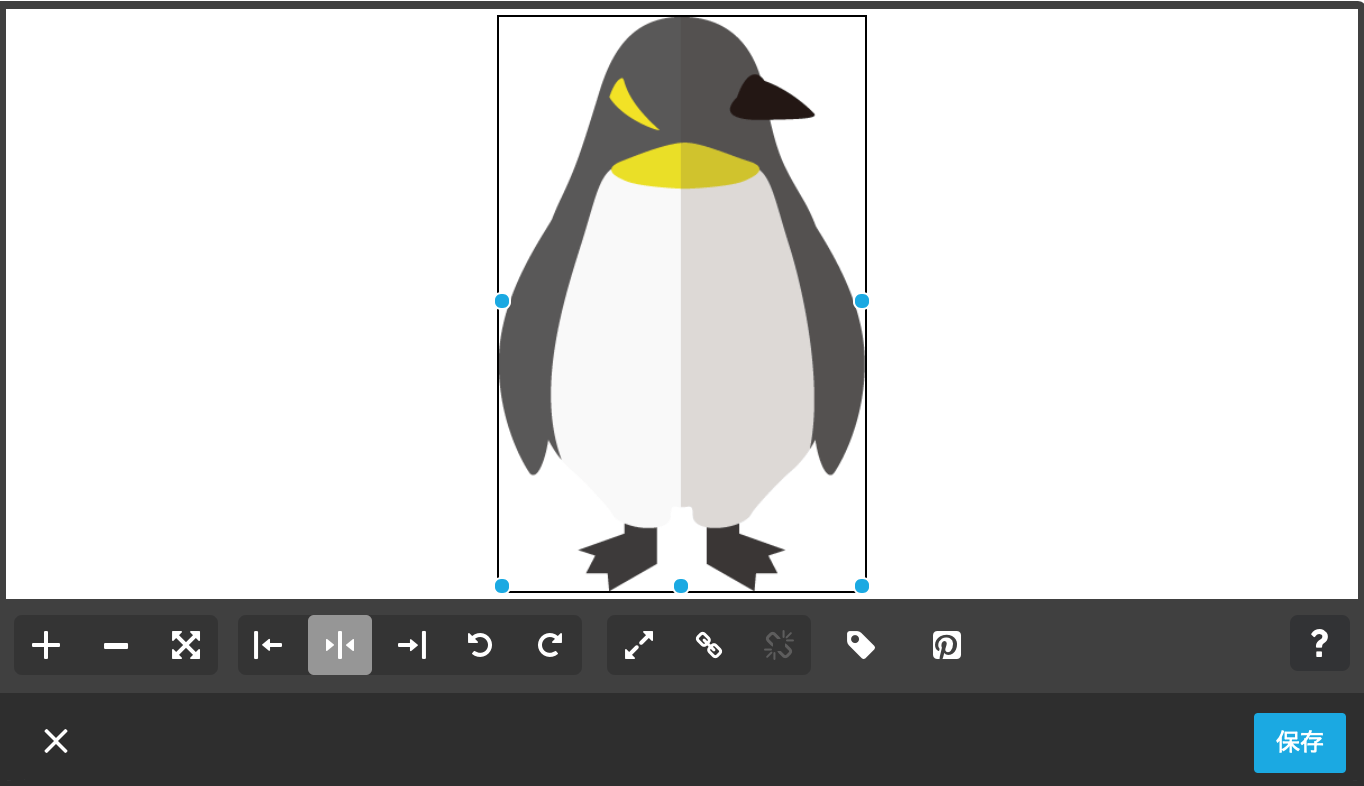The image size is (1364, 786).
Task: Close the editor with the X icon
Action: [x=56, y=741]
